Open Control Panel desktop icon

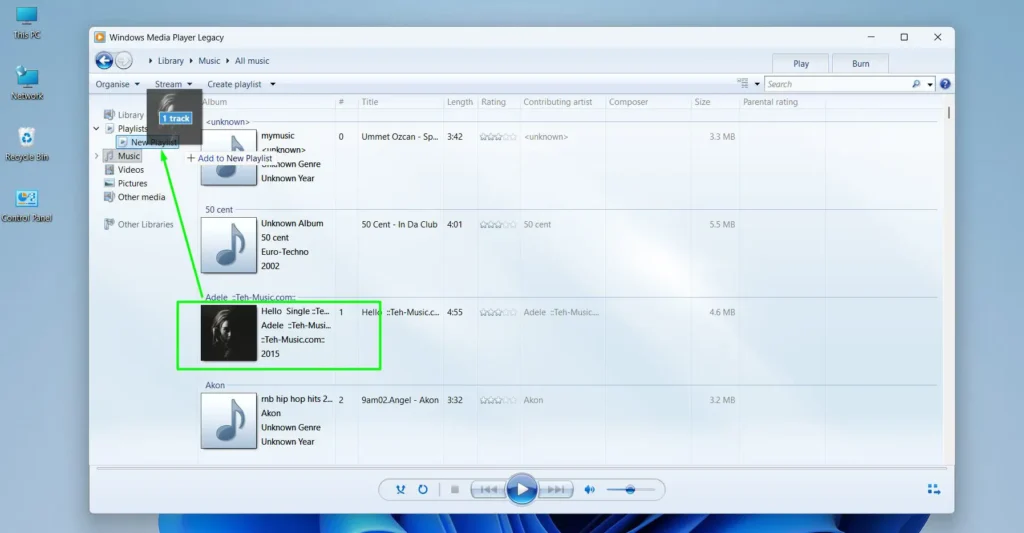click(x=27, y=206)
